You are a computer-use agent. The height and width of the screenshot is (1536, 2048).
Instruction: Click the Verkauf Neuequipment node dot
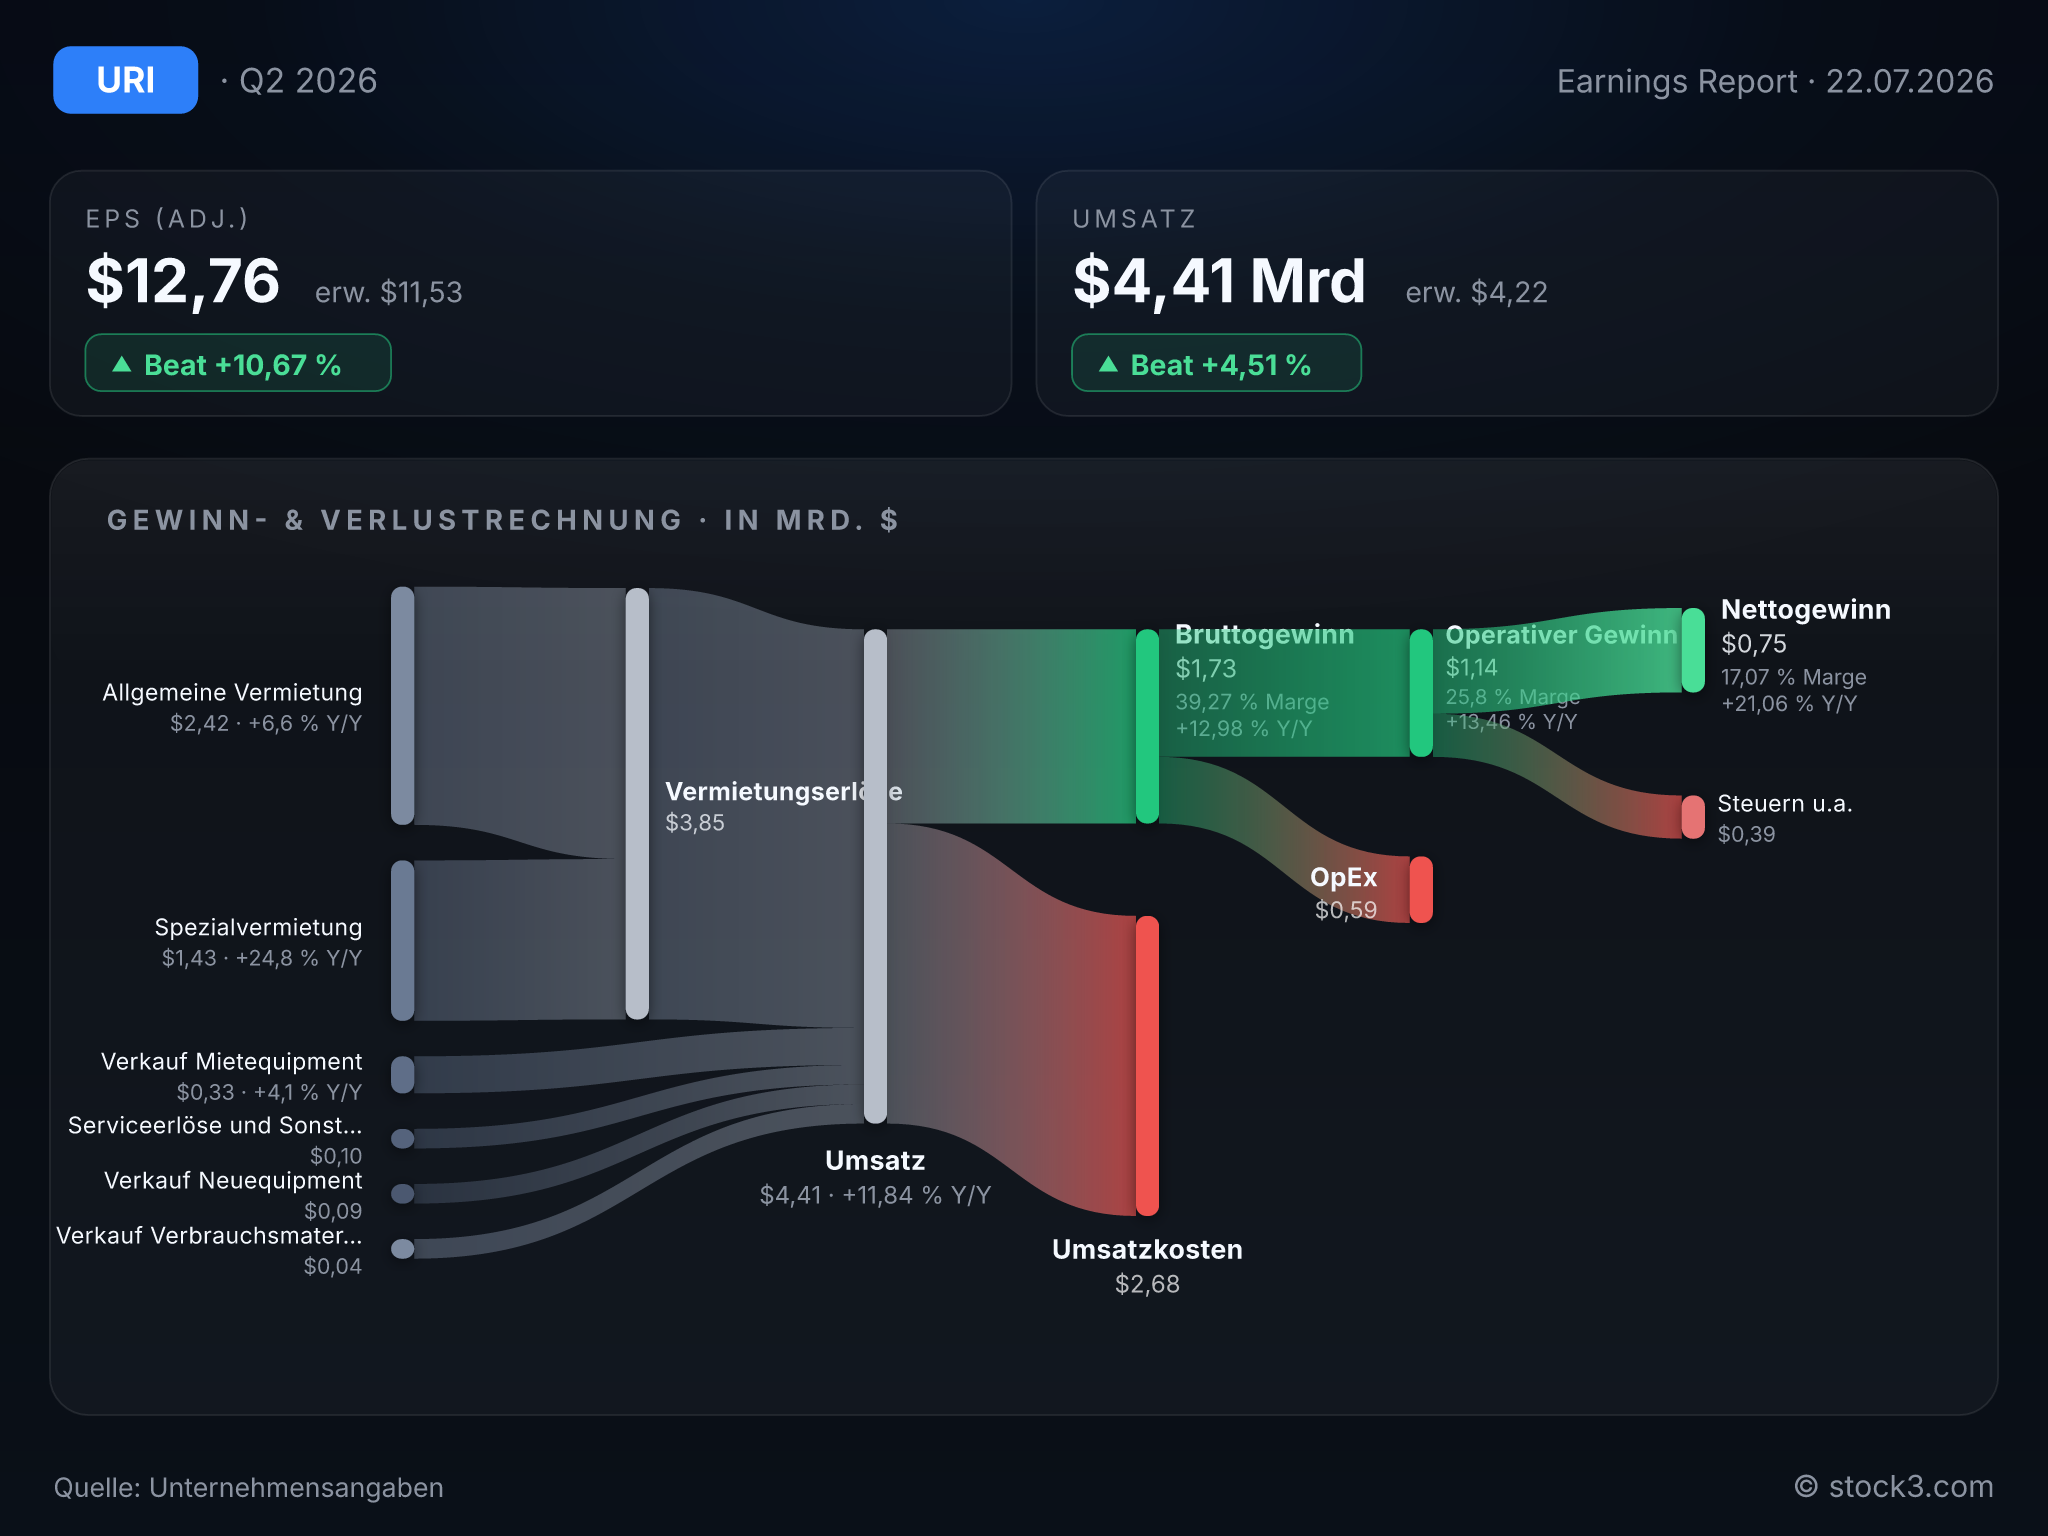pos(402,1194)
